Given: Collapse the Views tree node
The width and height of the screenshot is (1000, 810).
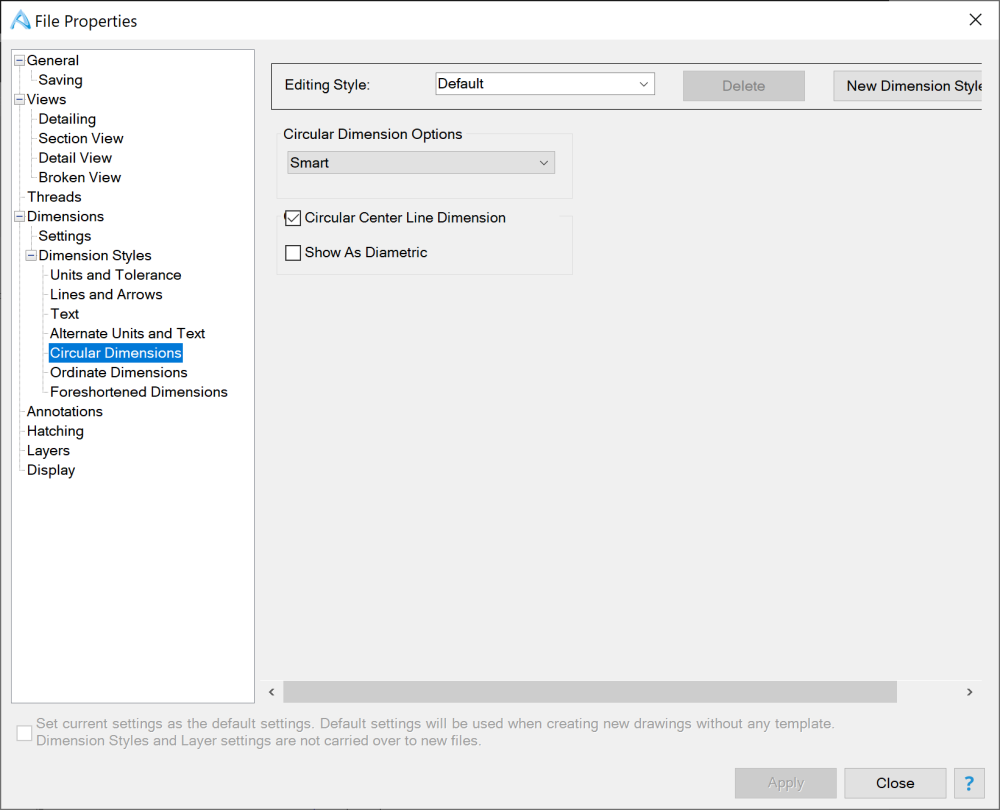Looking at the screenshot, I should click(19, 100).
